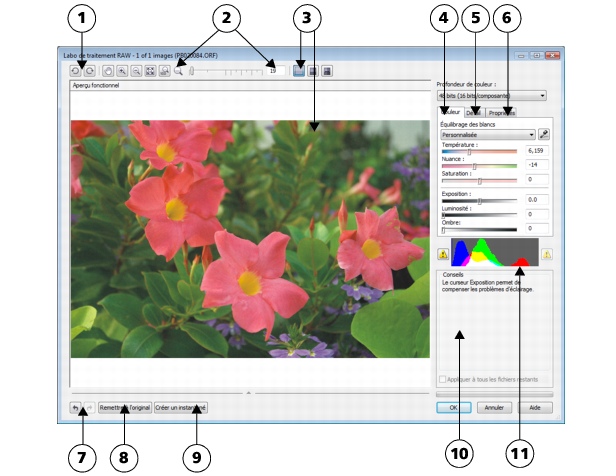Switch to the Détail tab
616x476 pixels.
click(474, 113)
